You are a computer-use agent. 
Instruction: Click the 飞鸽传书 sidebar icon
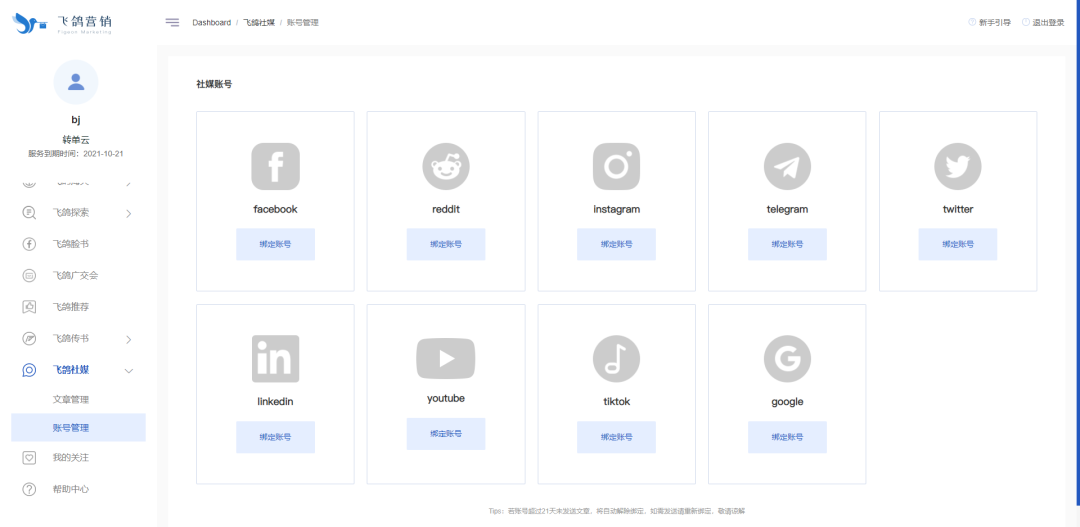tap(29, 338)
